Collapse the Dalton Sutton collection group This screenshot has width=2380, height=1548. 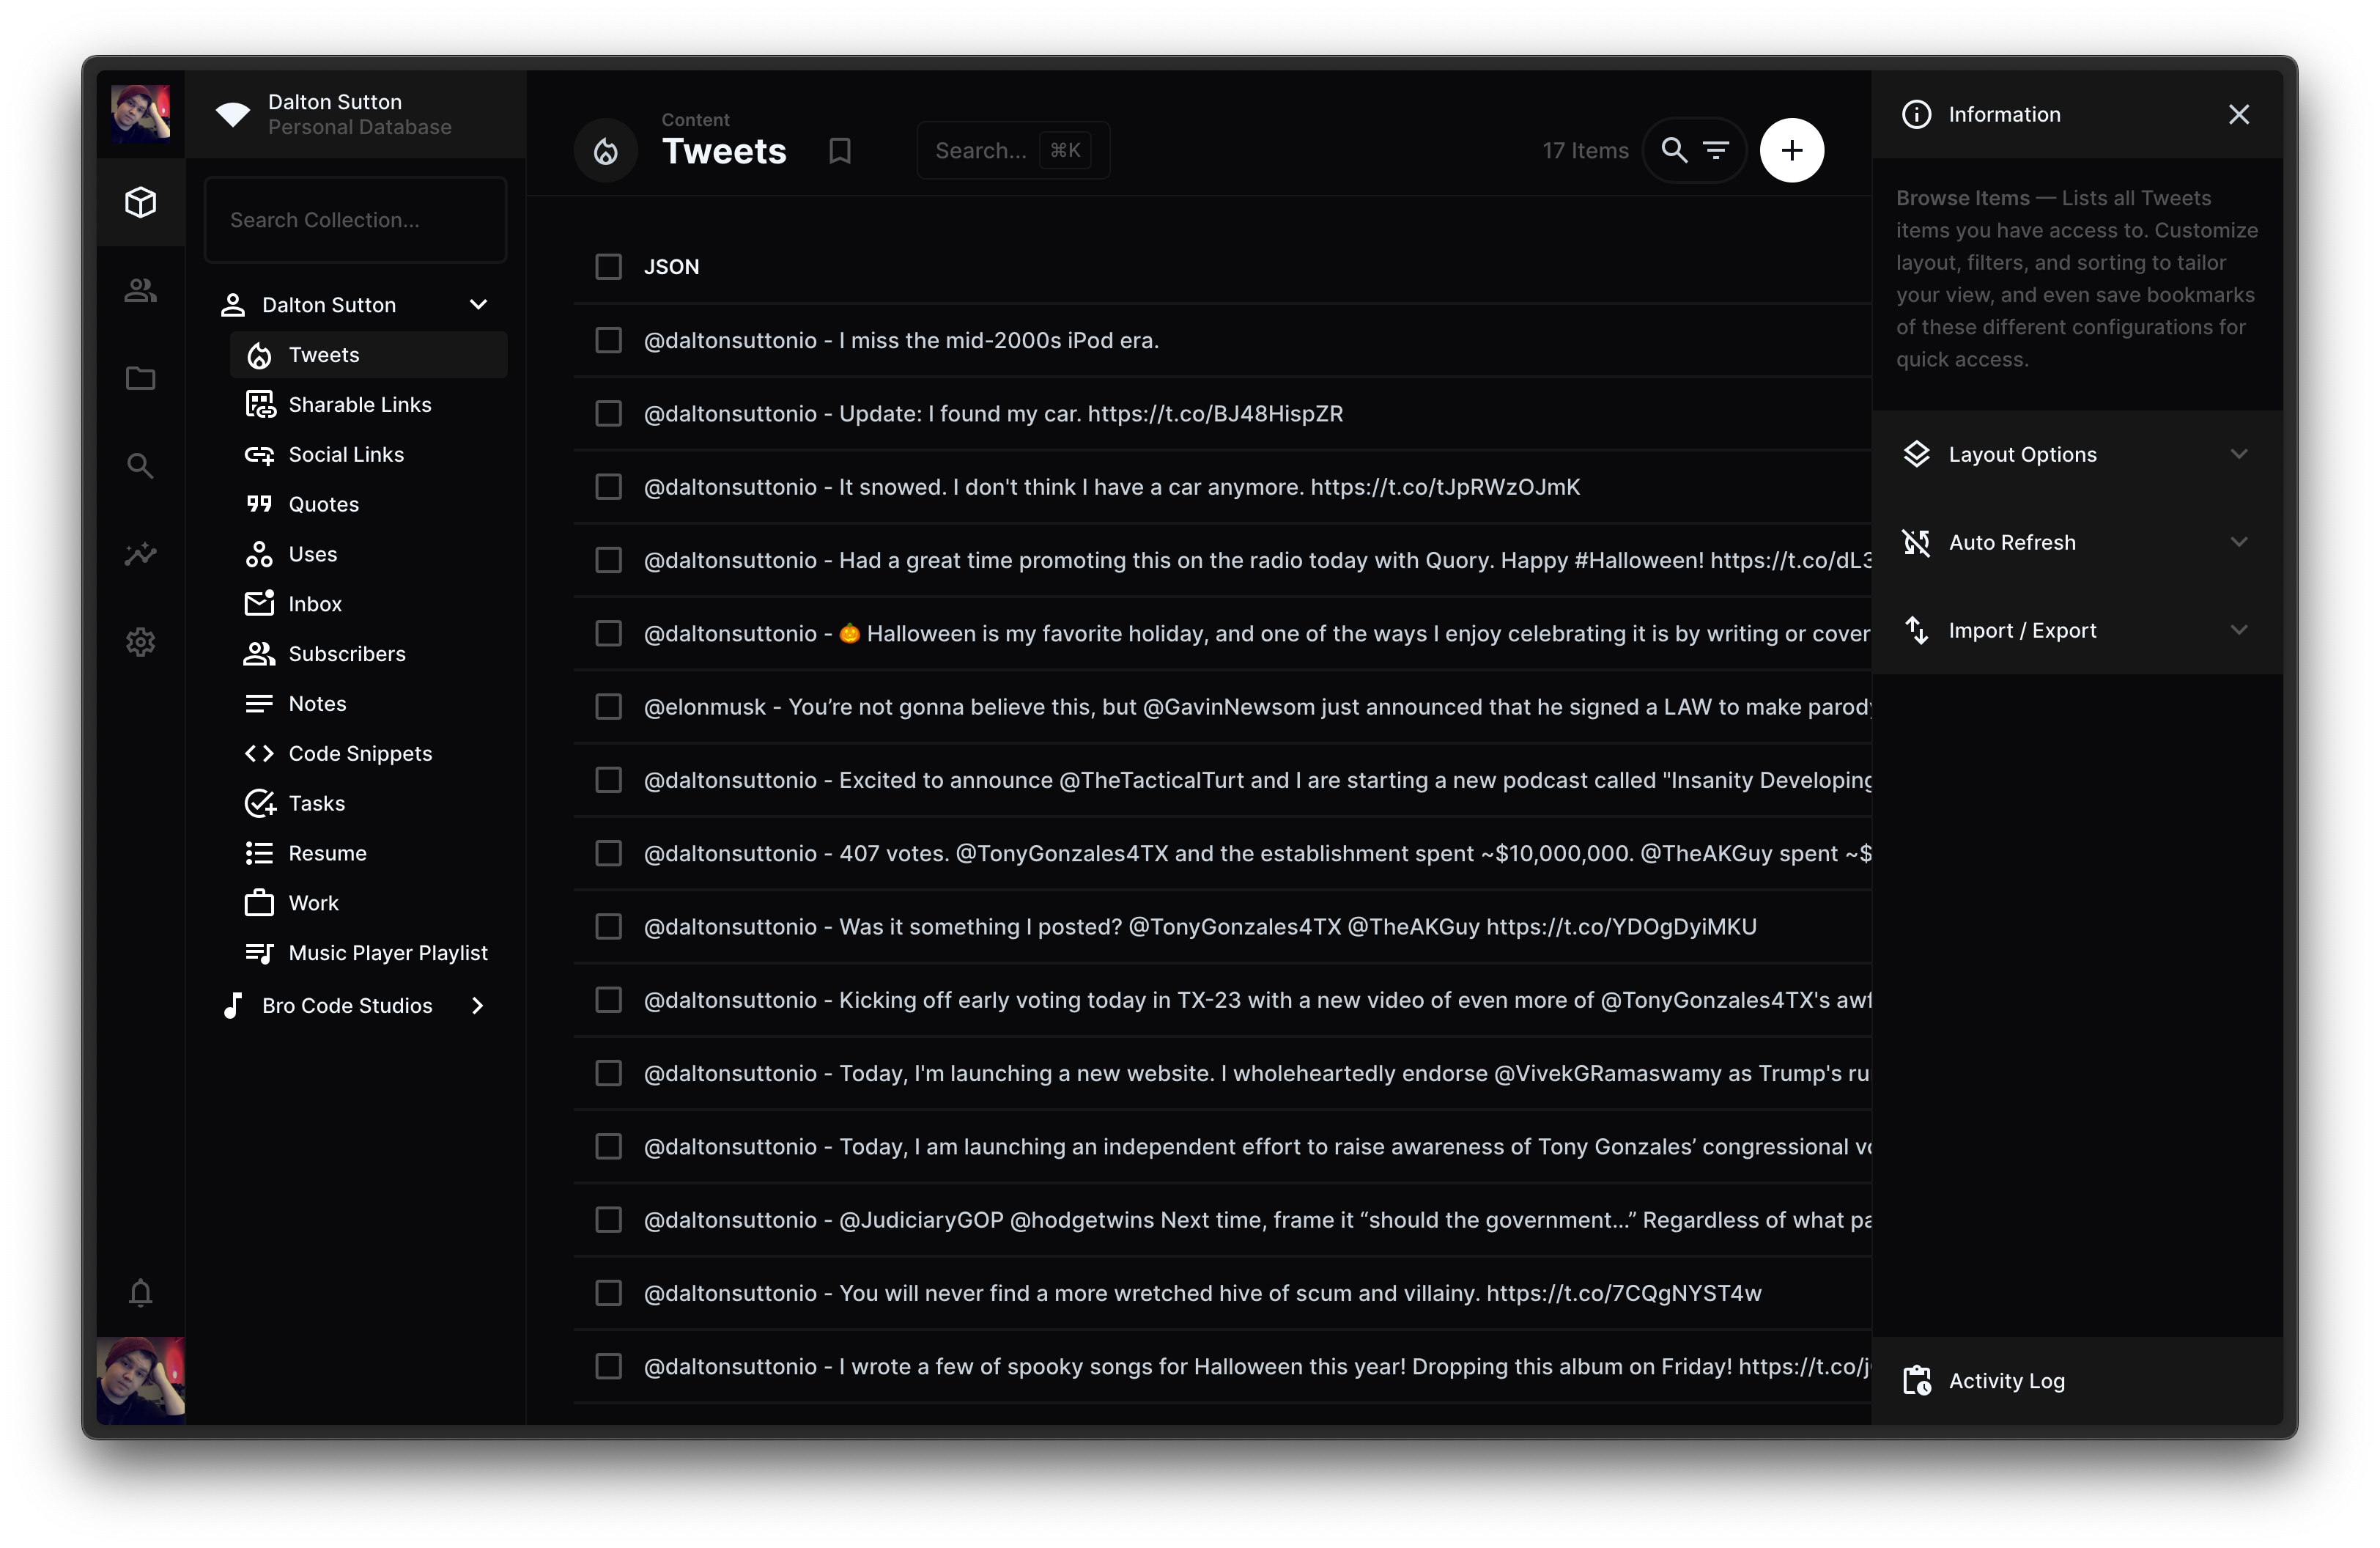click(478, 305)
